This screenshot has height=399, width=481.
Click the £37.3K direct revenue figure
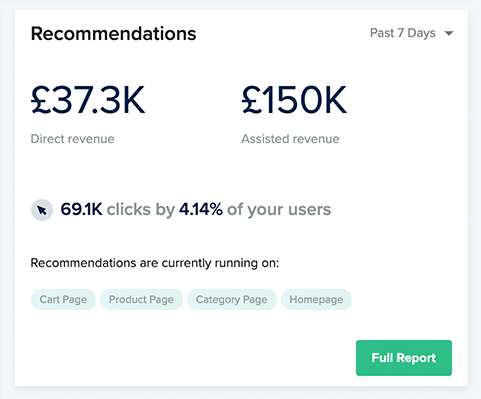88,100
